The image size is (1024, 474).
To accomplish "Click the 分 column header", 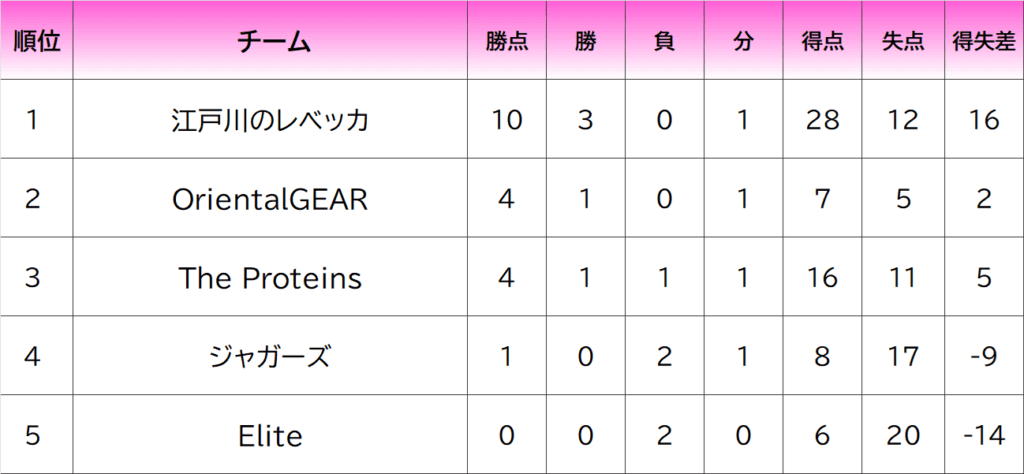I will coord(741,42).
